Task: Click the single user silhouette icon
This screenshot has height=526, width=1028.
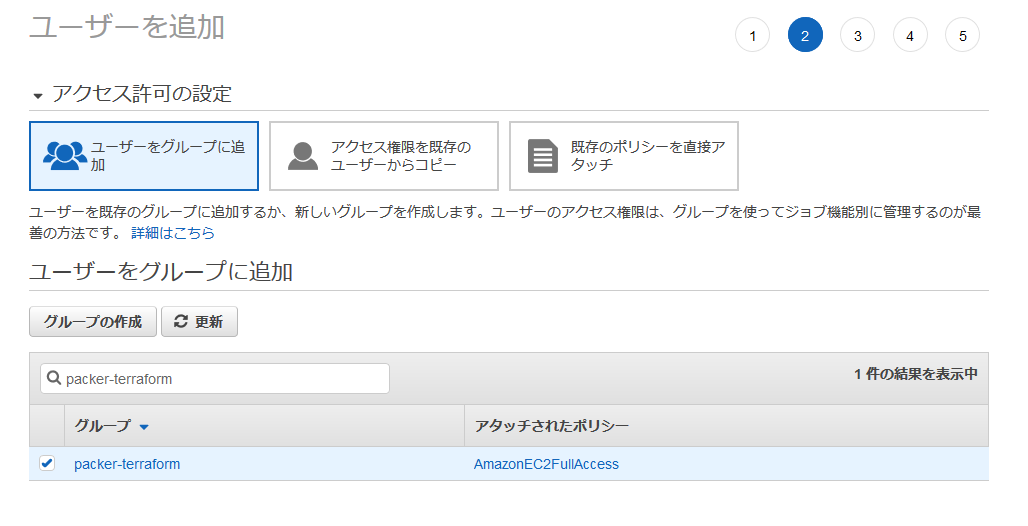Action: tap(302, 156)
